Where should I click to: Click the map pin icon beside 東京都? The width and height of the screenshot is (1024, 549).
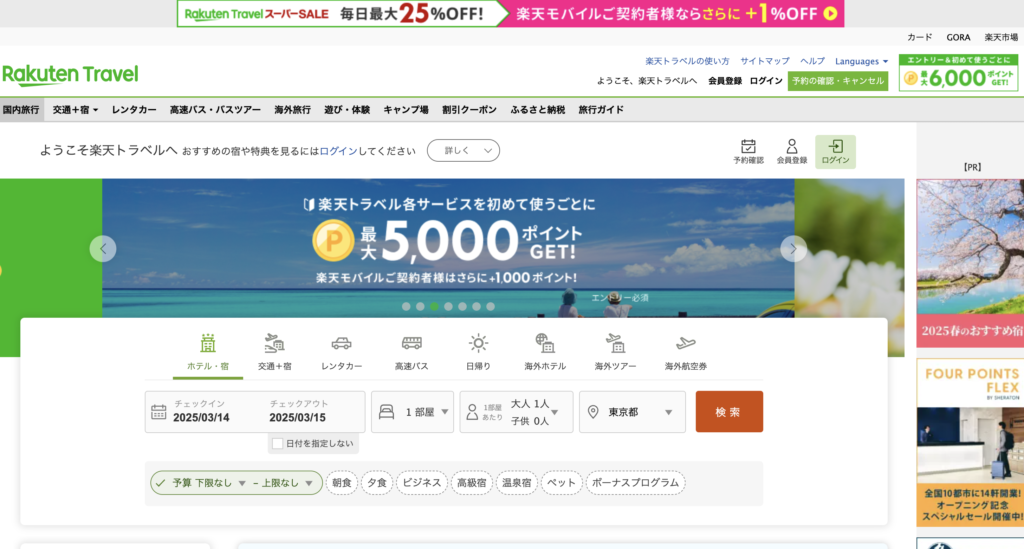click(593, 412)
